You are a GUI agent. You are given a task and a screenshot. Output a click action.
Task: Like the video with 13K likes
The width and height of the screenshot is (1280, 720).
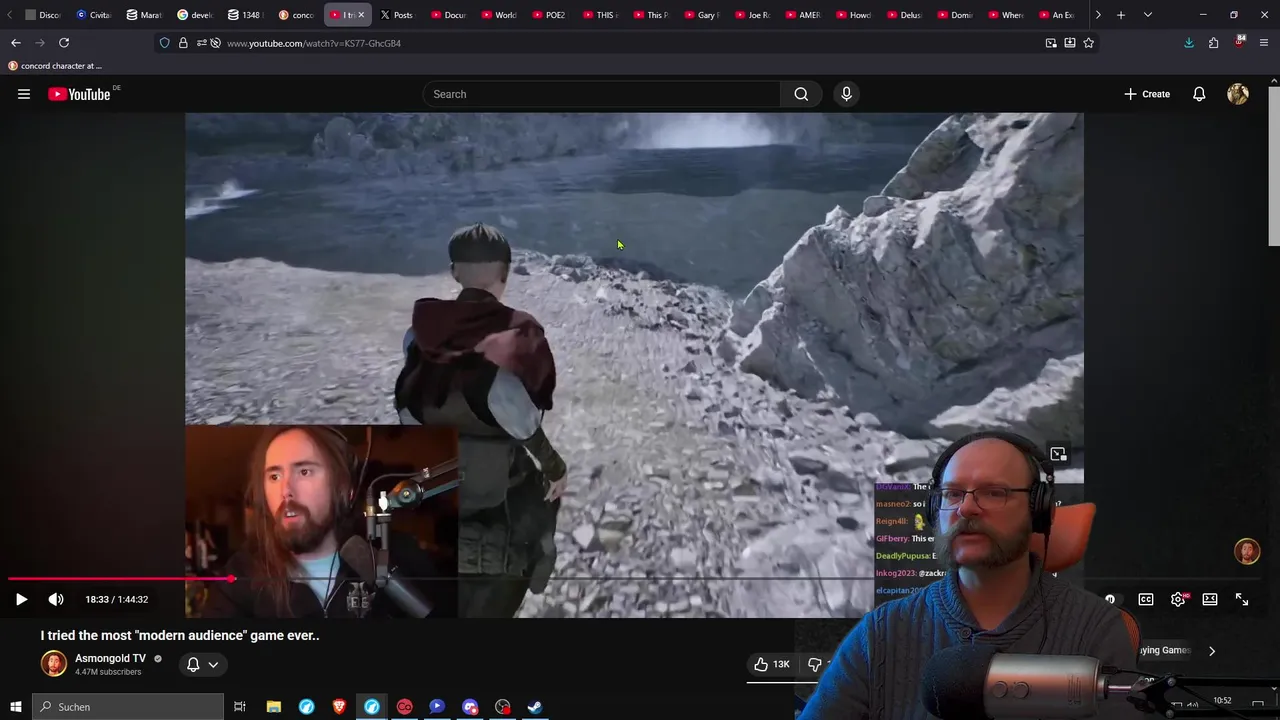coord(771,664)
